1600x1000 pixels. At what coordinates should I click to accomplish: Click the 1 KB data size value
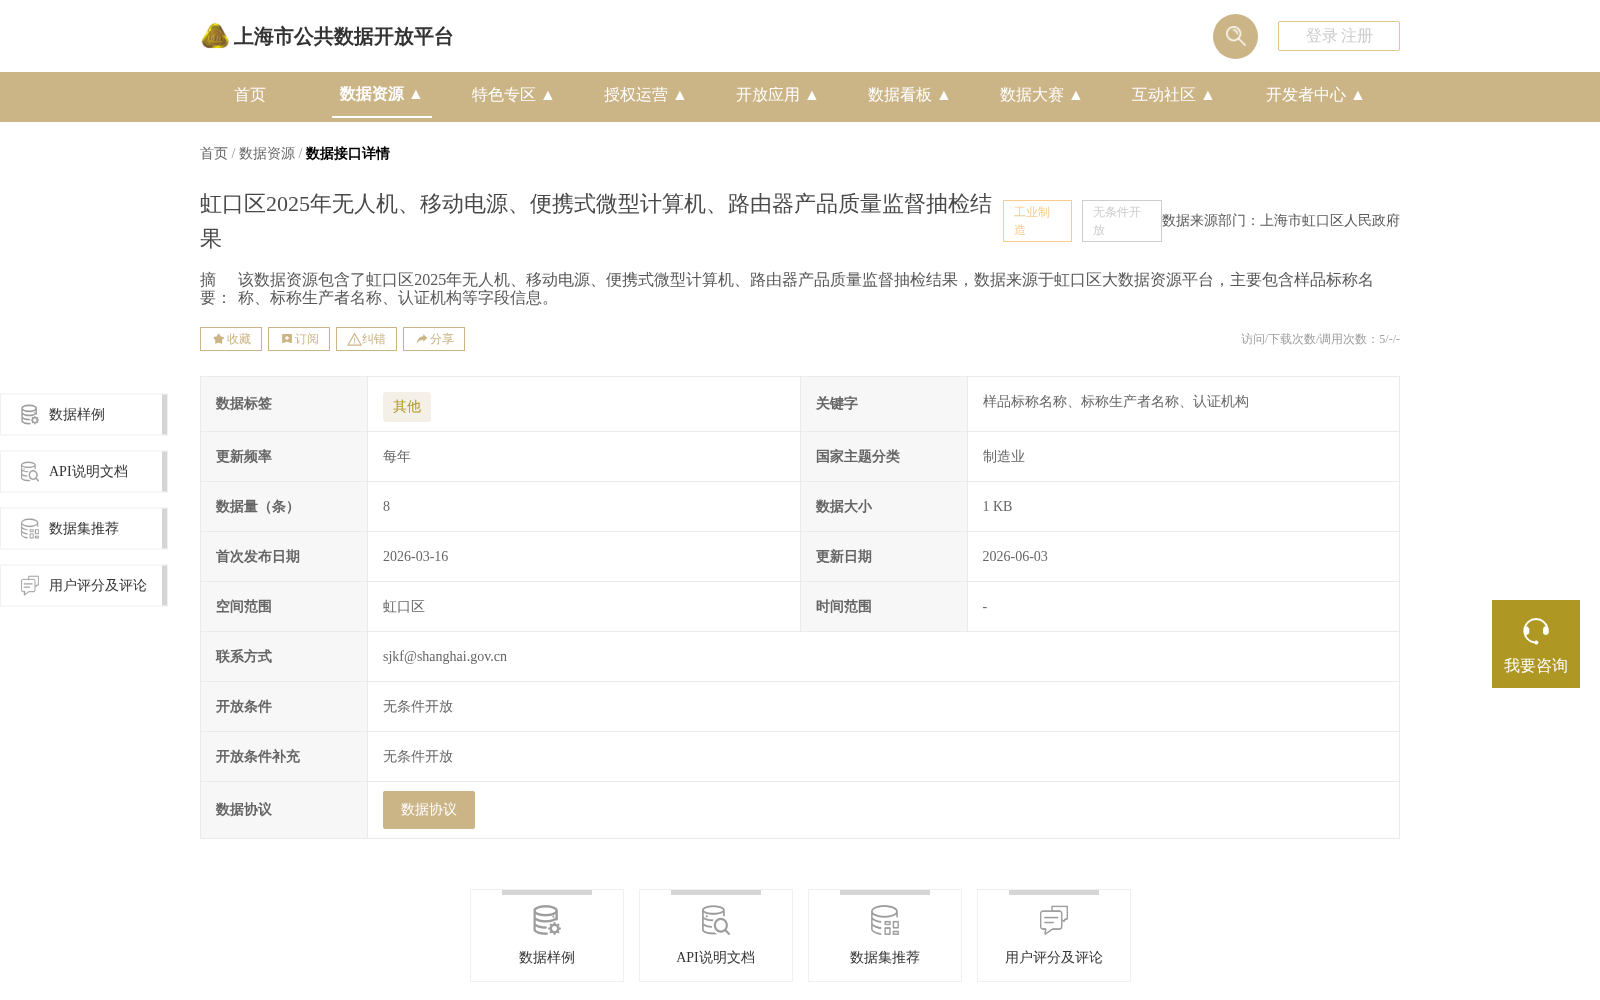pos(998,507)
